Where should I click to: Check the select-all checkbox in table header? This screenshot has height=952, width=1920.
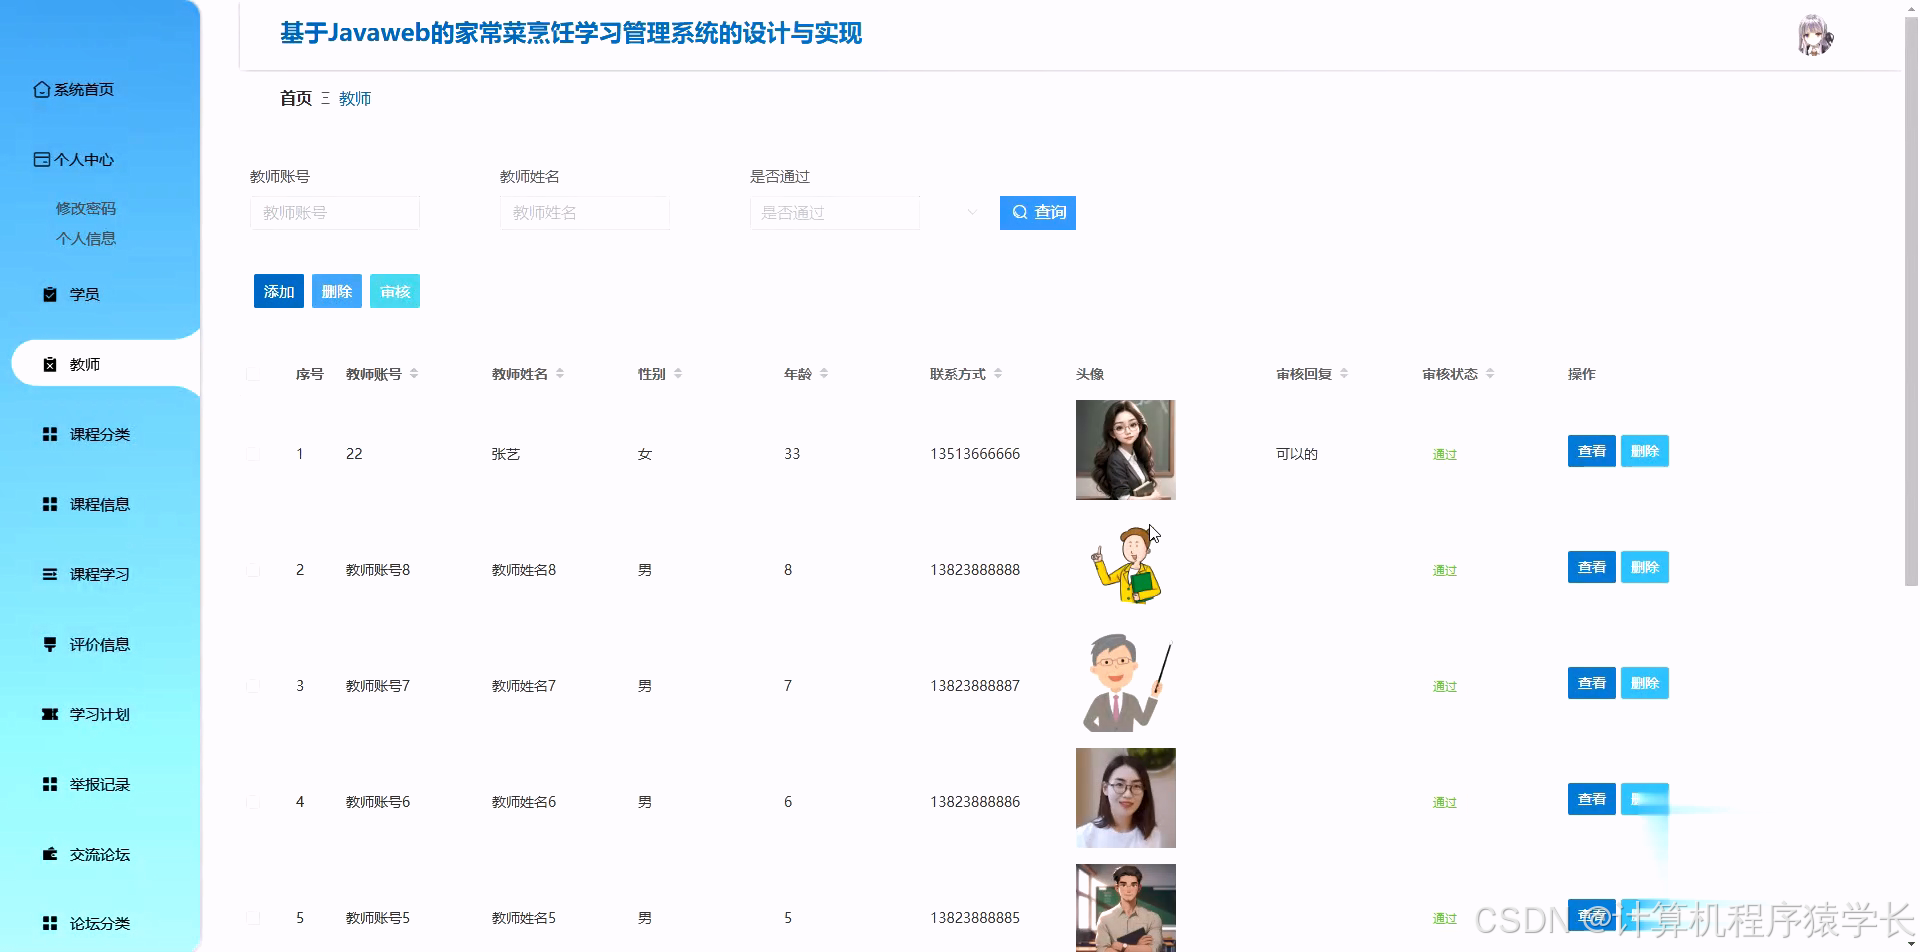coord(253,373)
